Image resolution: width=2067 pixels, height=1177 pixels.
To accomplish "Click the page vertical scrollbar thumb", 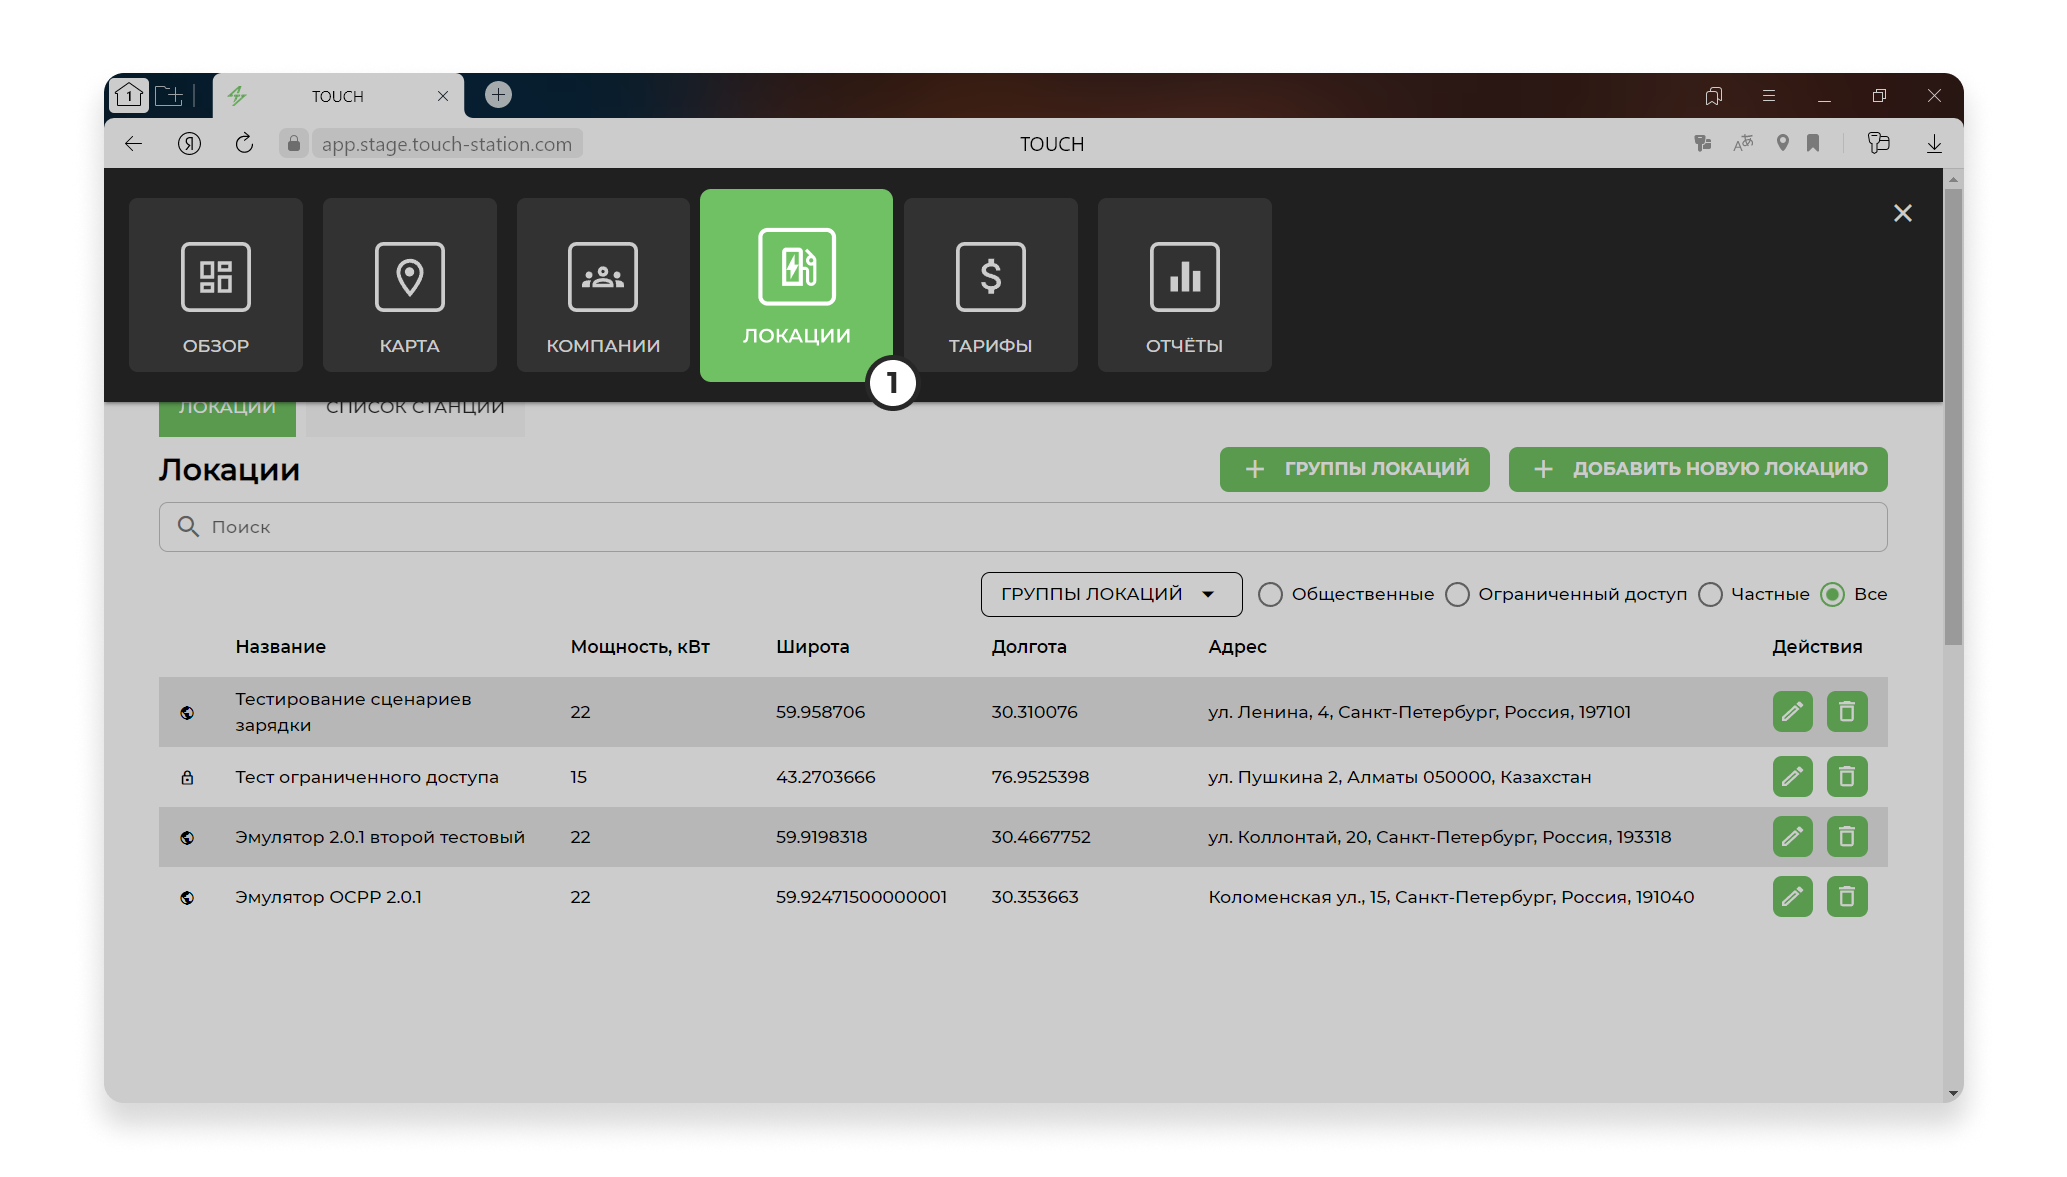I will tap(1952, 415).
